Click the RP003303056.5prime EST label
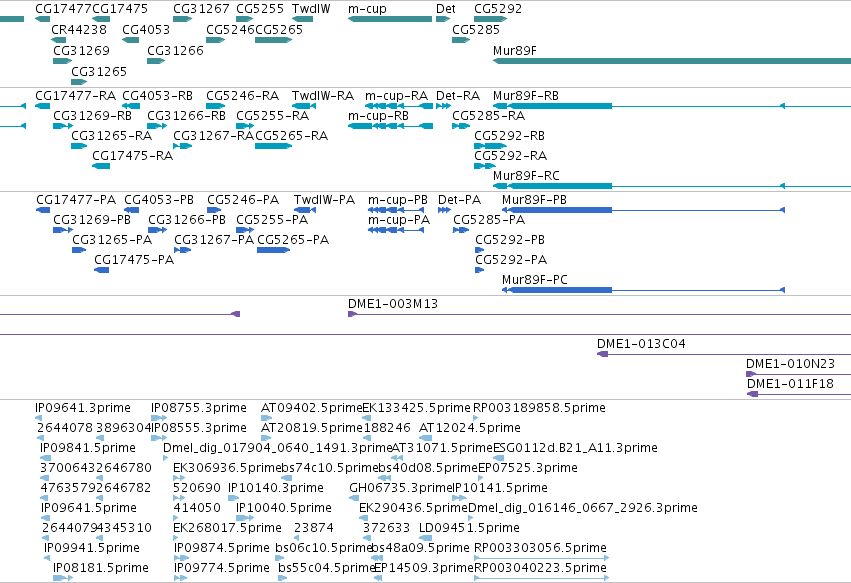The image size is (851, 583). pos(541,548)
